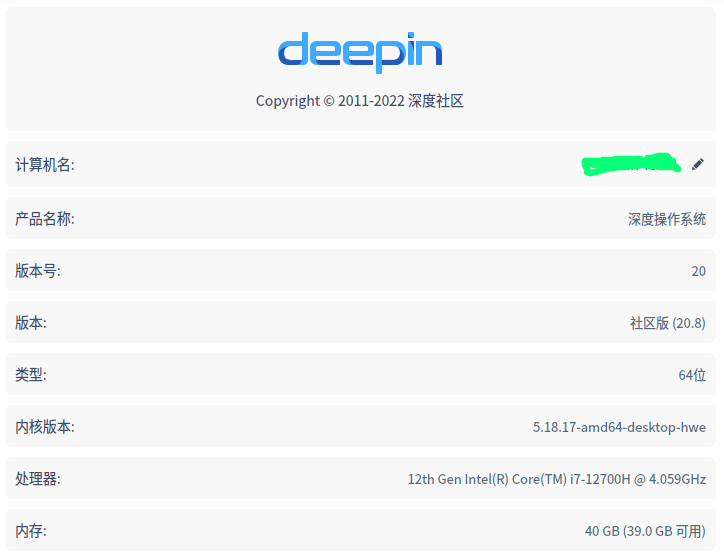724x559 pixels.
Task: Click the '内核版本:' label
Action: 45,427
